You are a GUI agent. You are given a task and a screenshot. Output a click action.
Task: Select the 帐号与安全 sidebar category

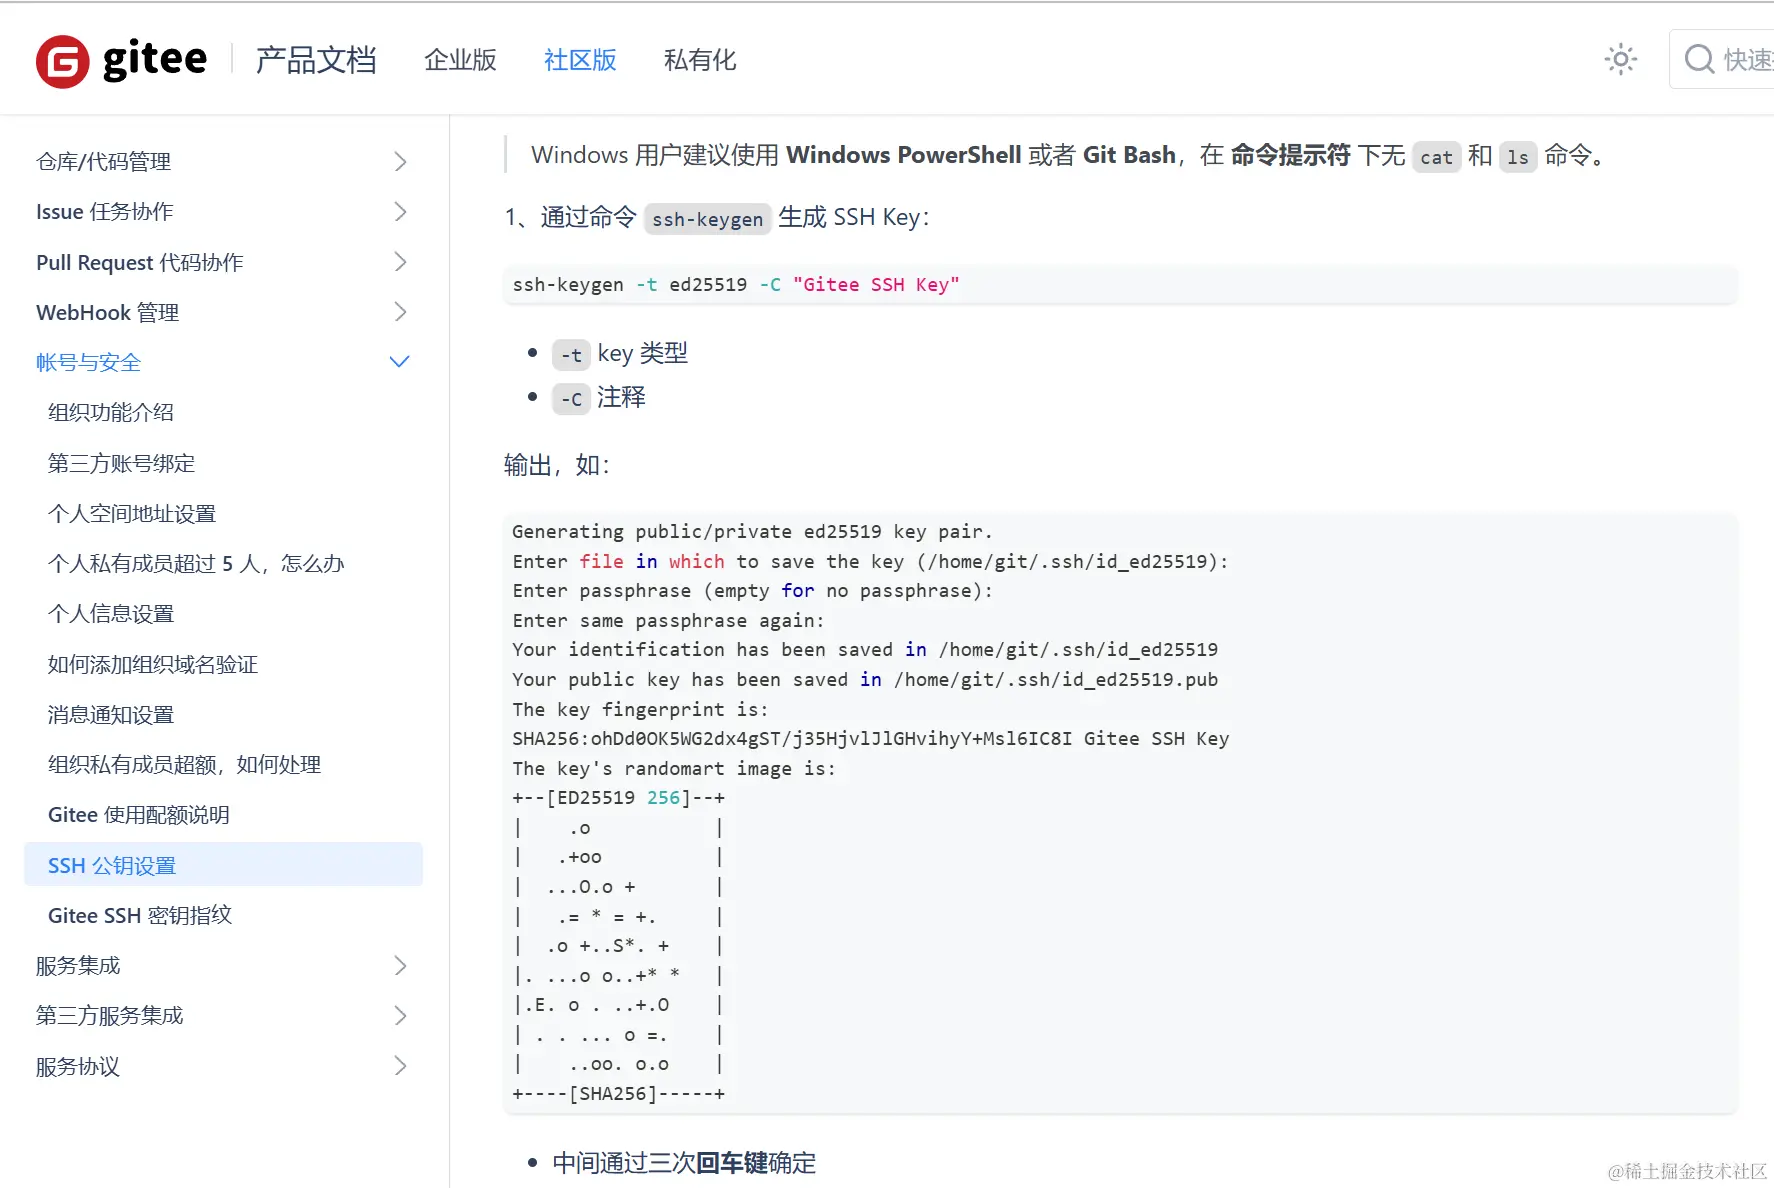tap(88, 363)
